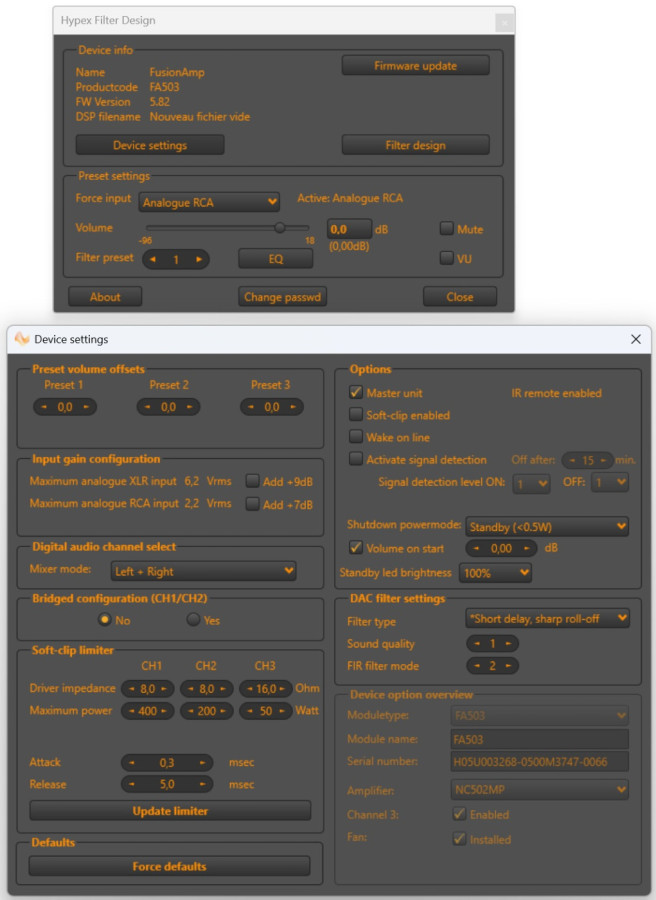Decrease CH1 driver impedance

point(131,689)
